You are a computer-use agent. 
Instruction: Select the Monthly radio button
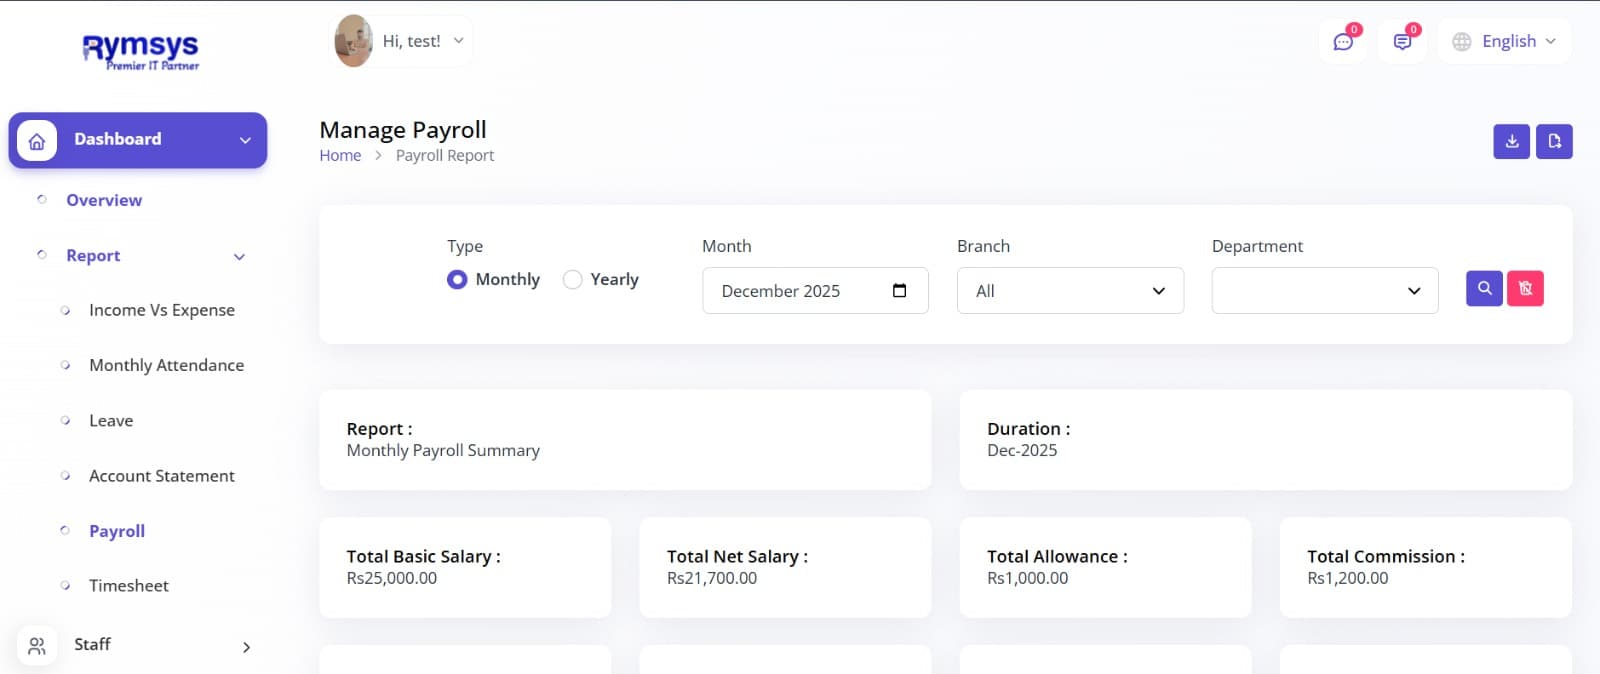pyautogui.click(x=457, y=280)
